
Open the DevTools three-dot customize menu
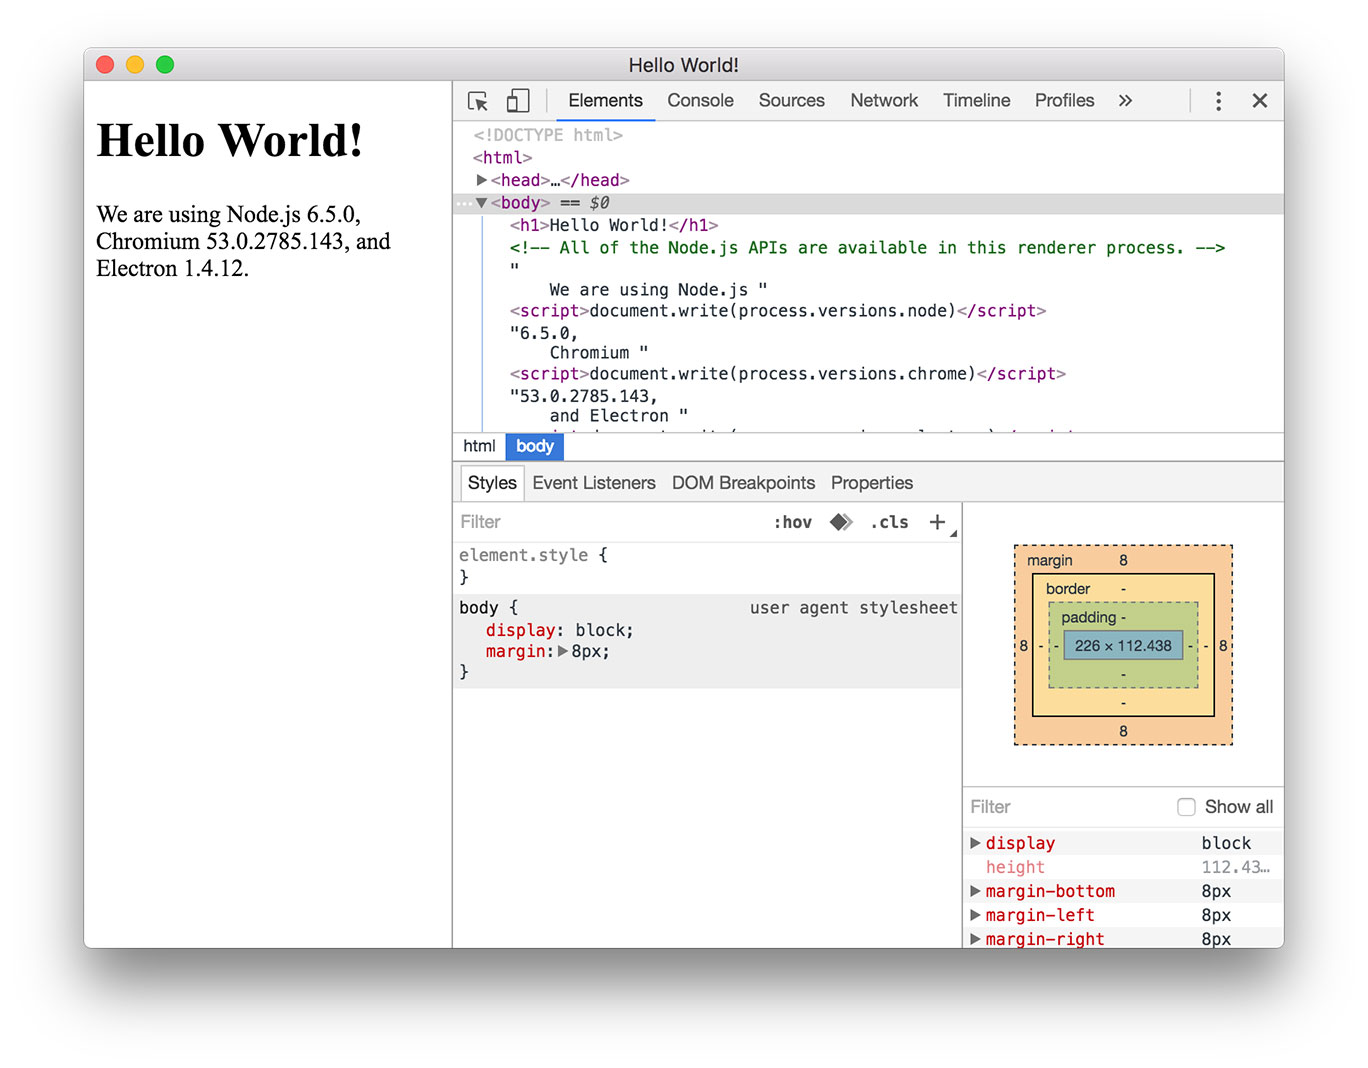tap(1218, 101)
